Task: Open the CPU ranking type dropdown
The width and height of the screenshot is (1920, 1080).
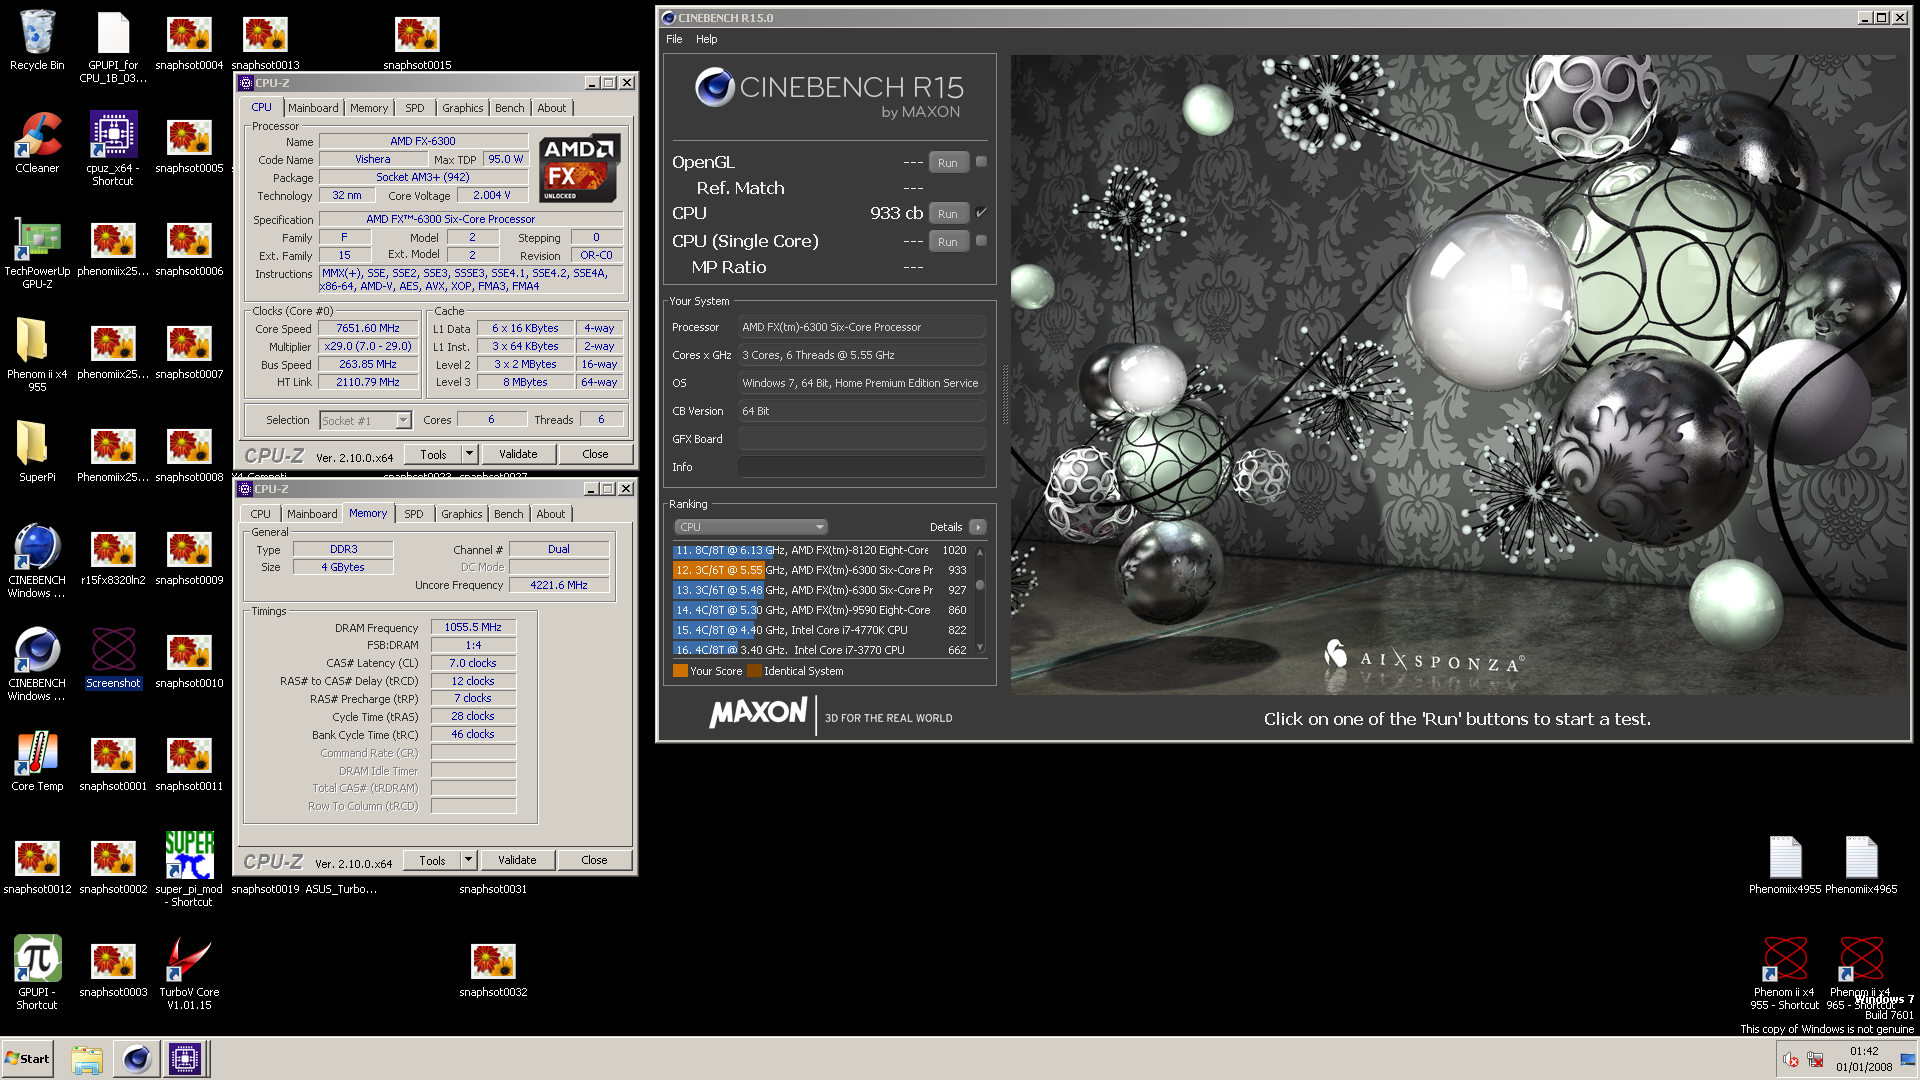Action: point(750,527)
